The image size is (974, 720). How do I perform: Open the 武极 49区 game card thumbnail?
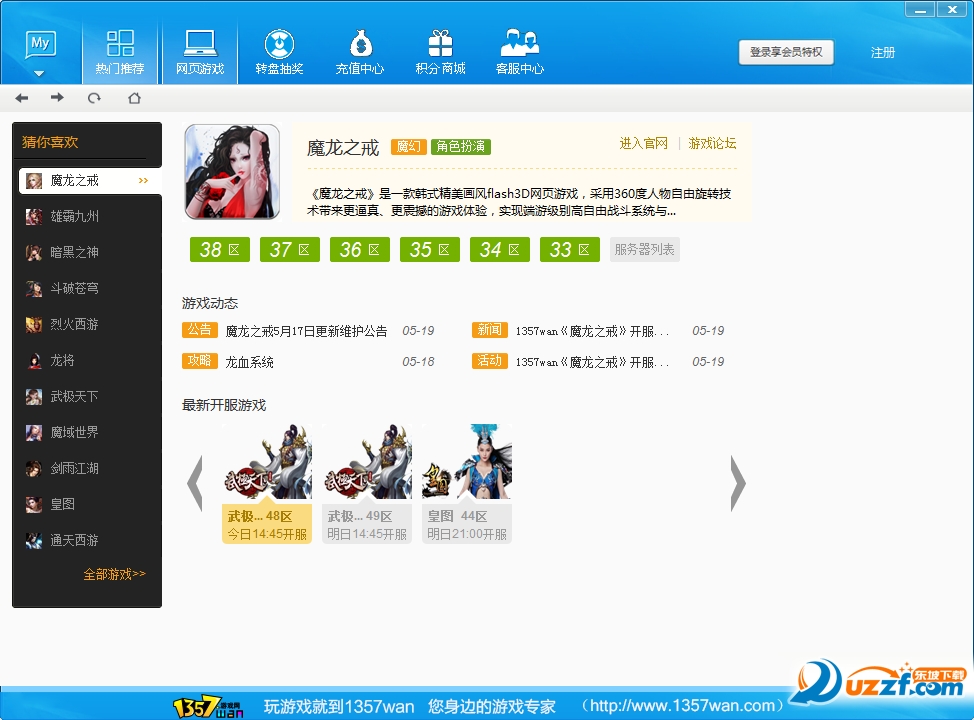367,462
